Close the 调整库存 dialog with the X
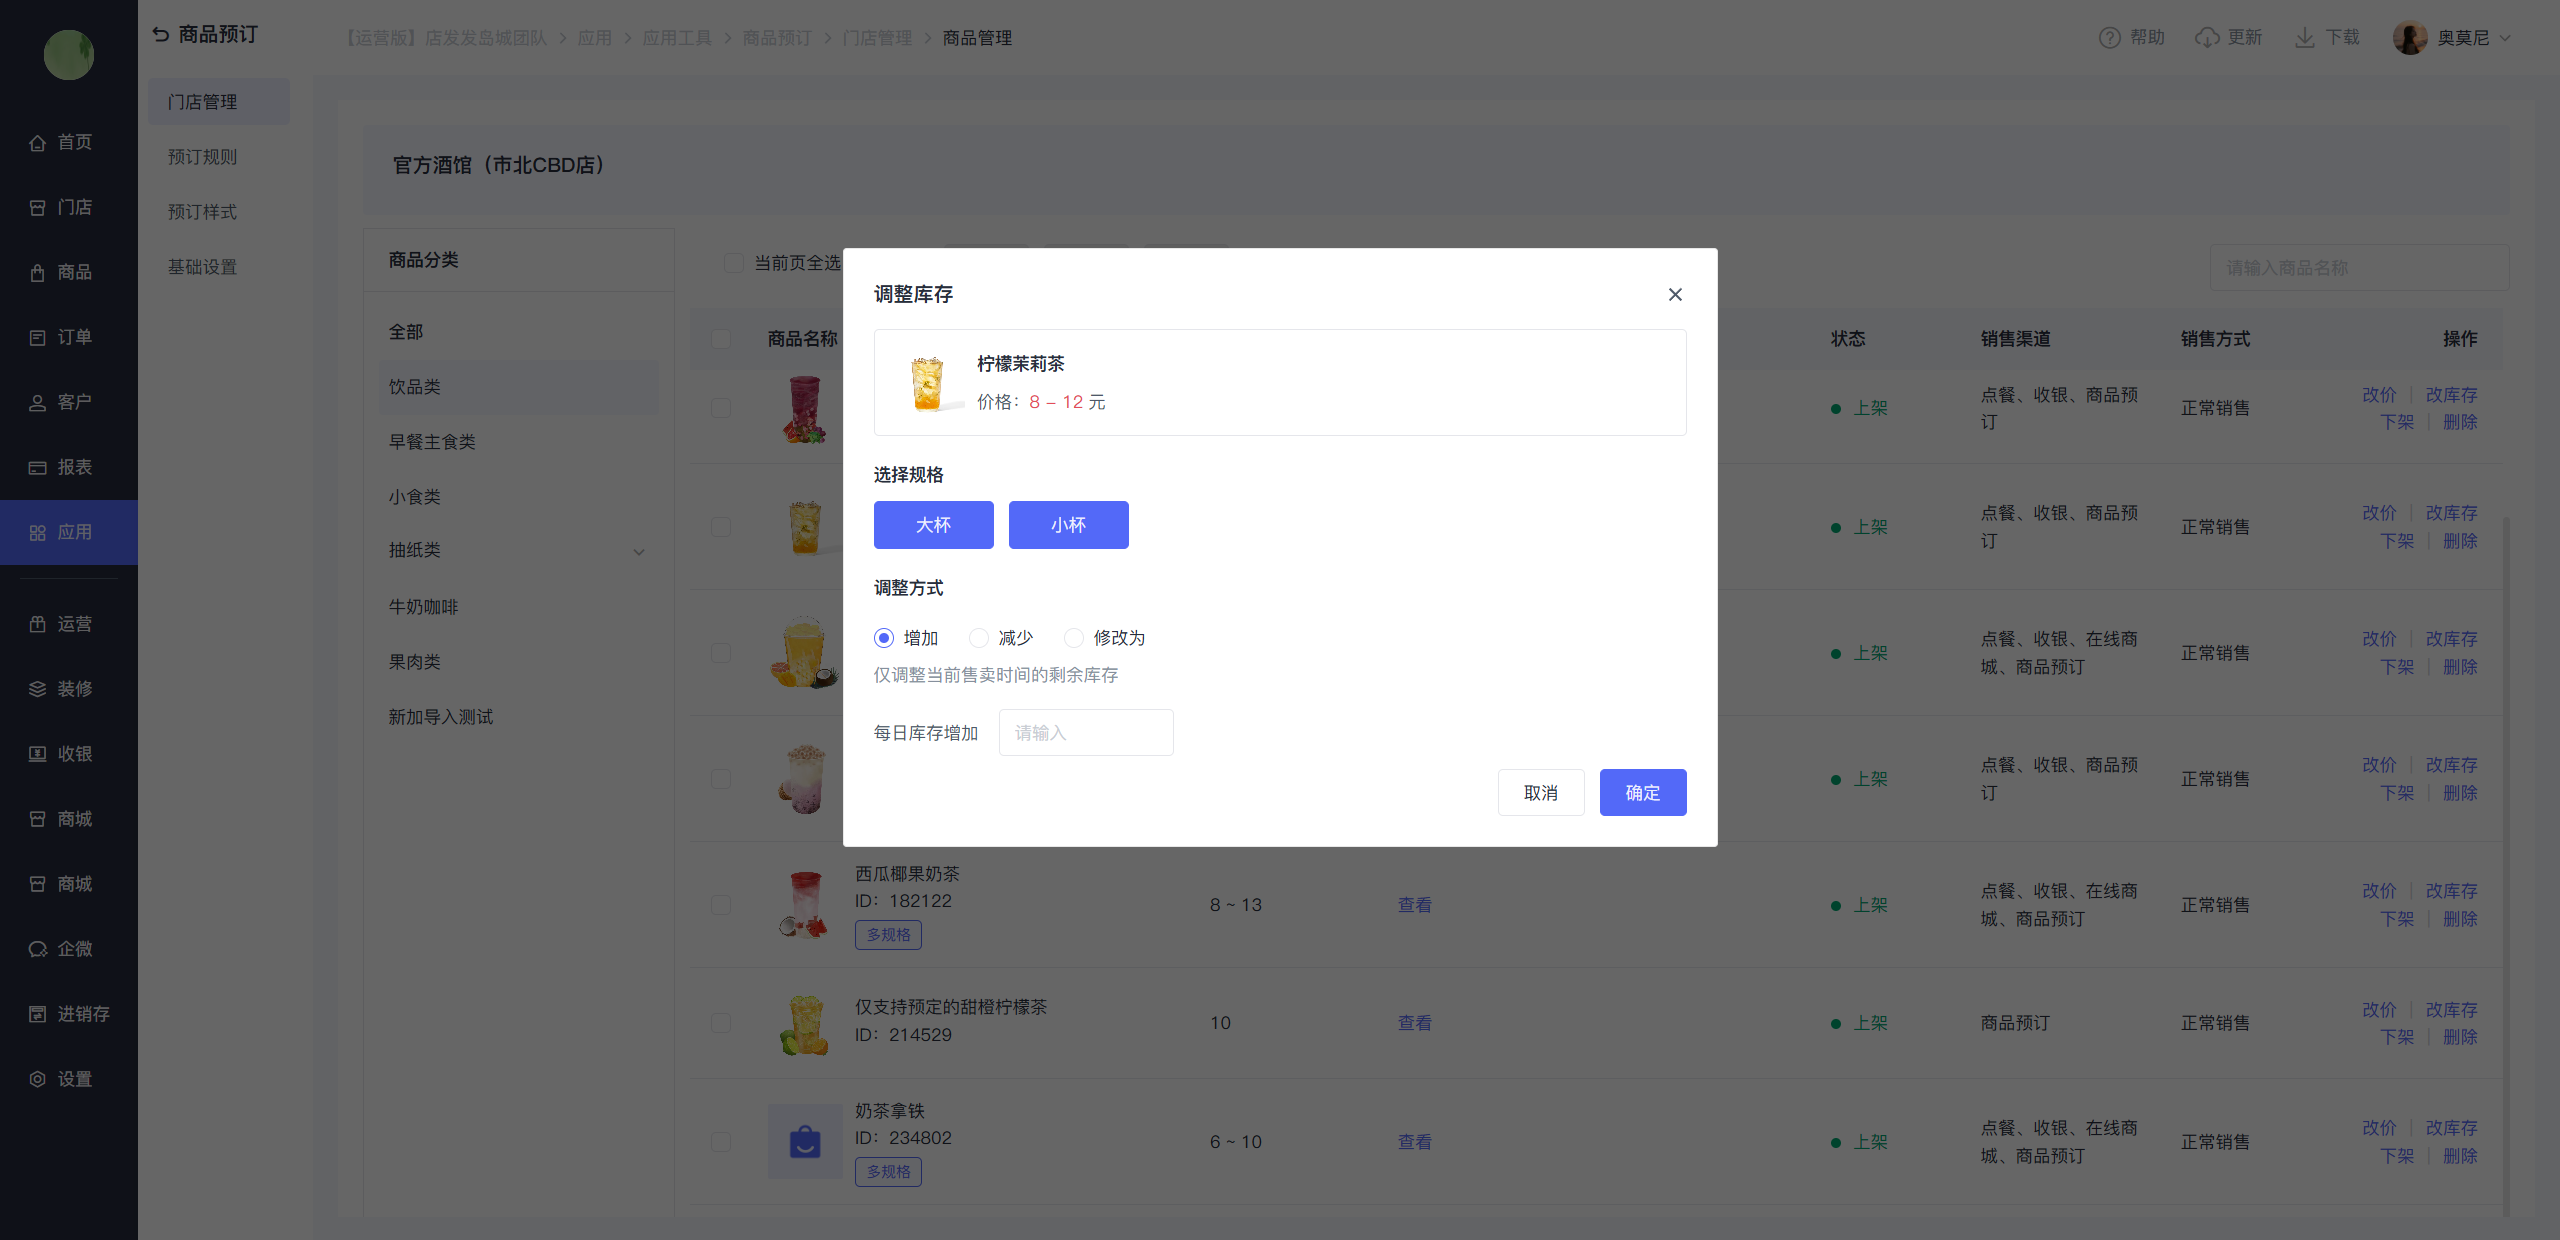 pos(1675,294)
